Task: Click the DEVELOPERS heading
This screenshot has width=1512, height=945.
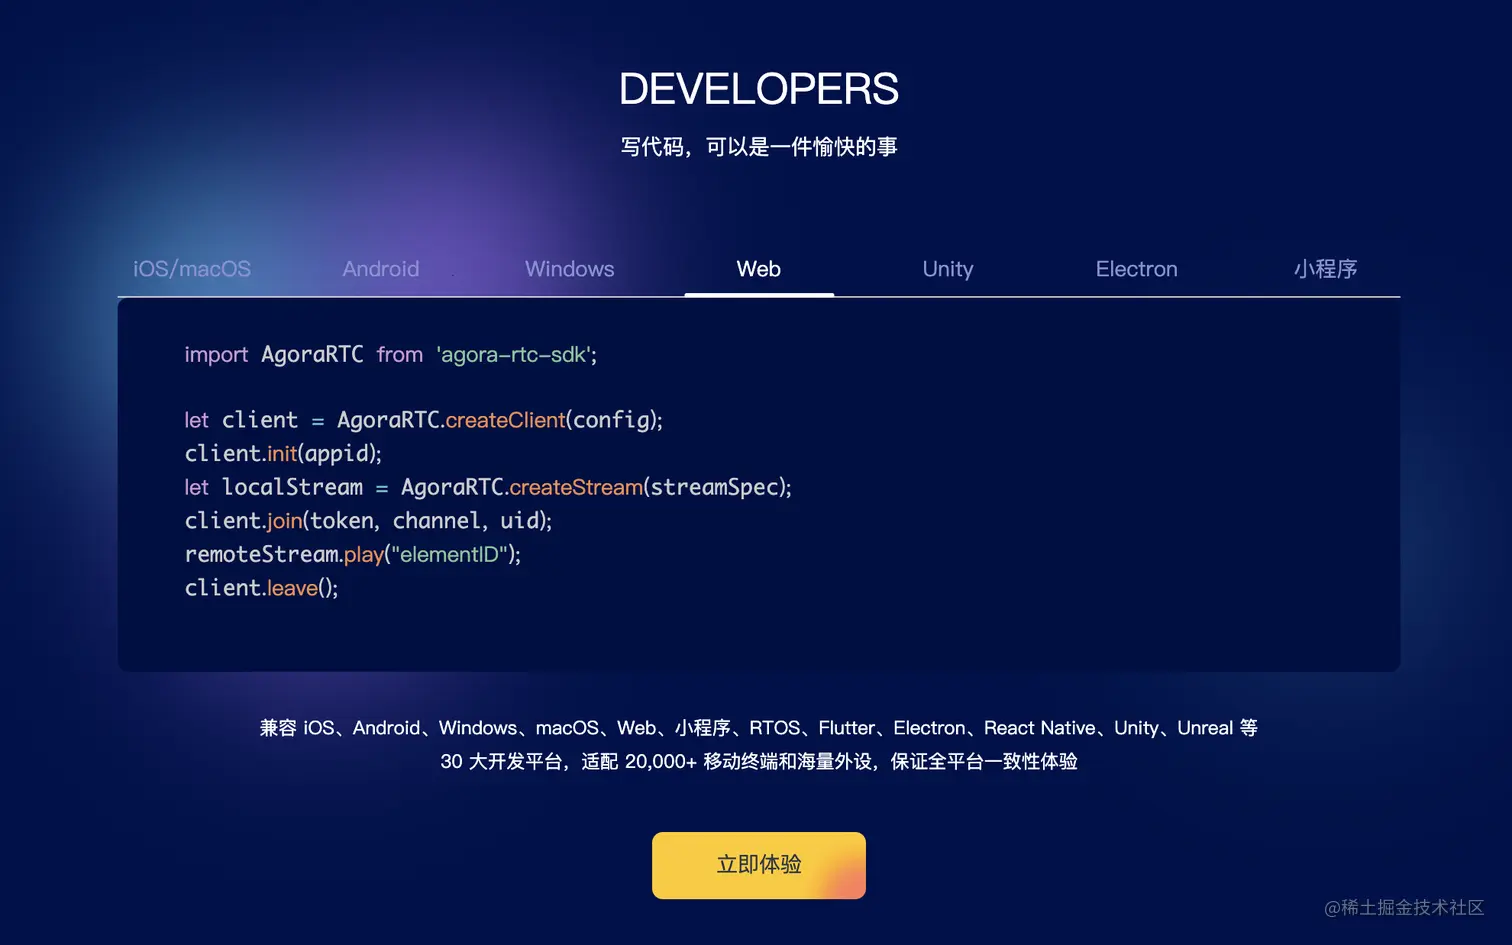Action: (x=759, y=89)
